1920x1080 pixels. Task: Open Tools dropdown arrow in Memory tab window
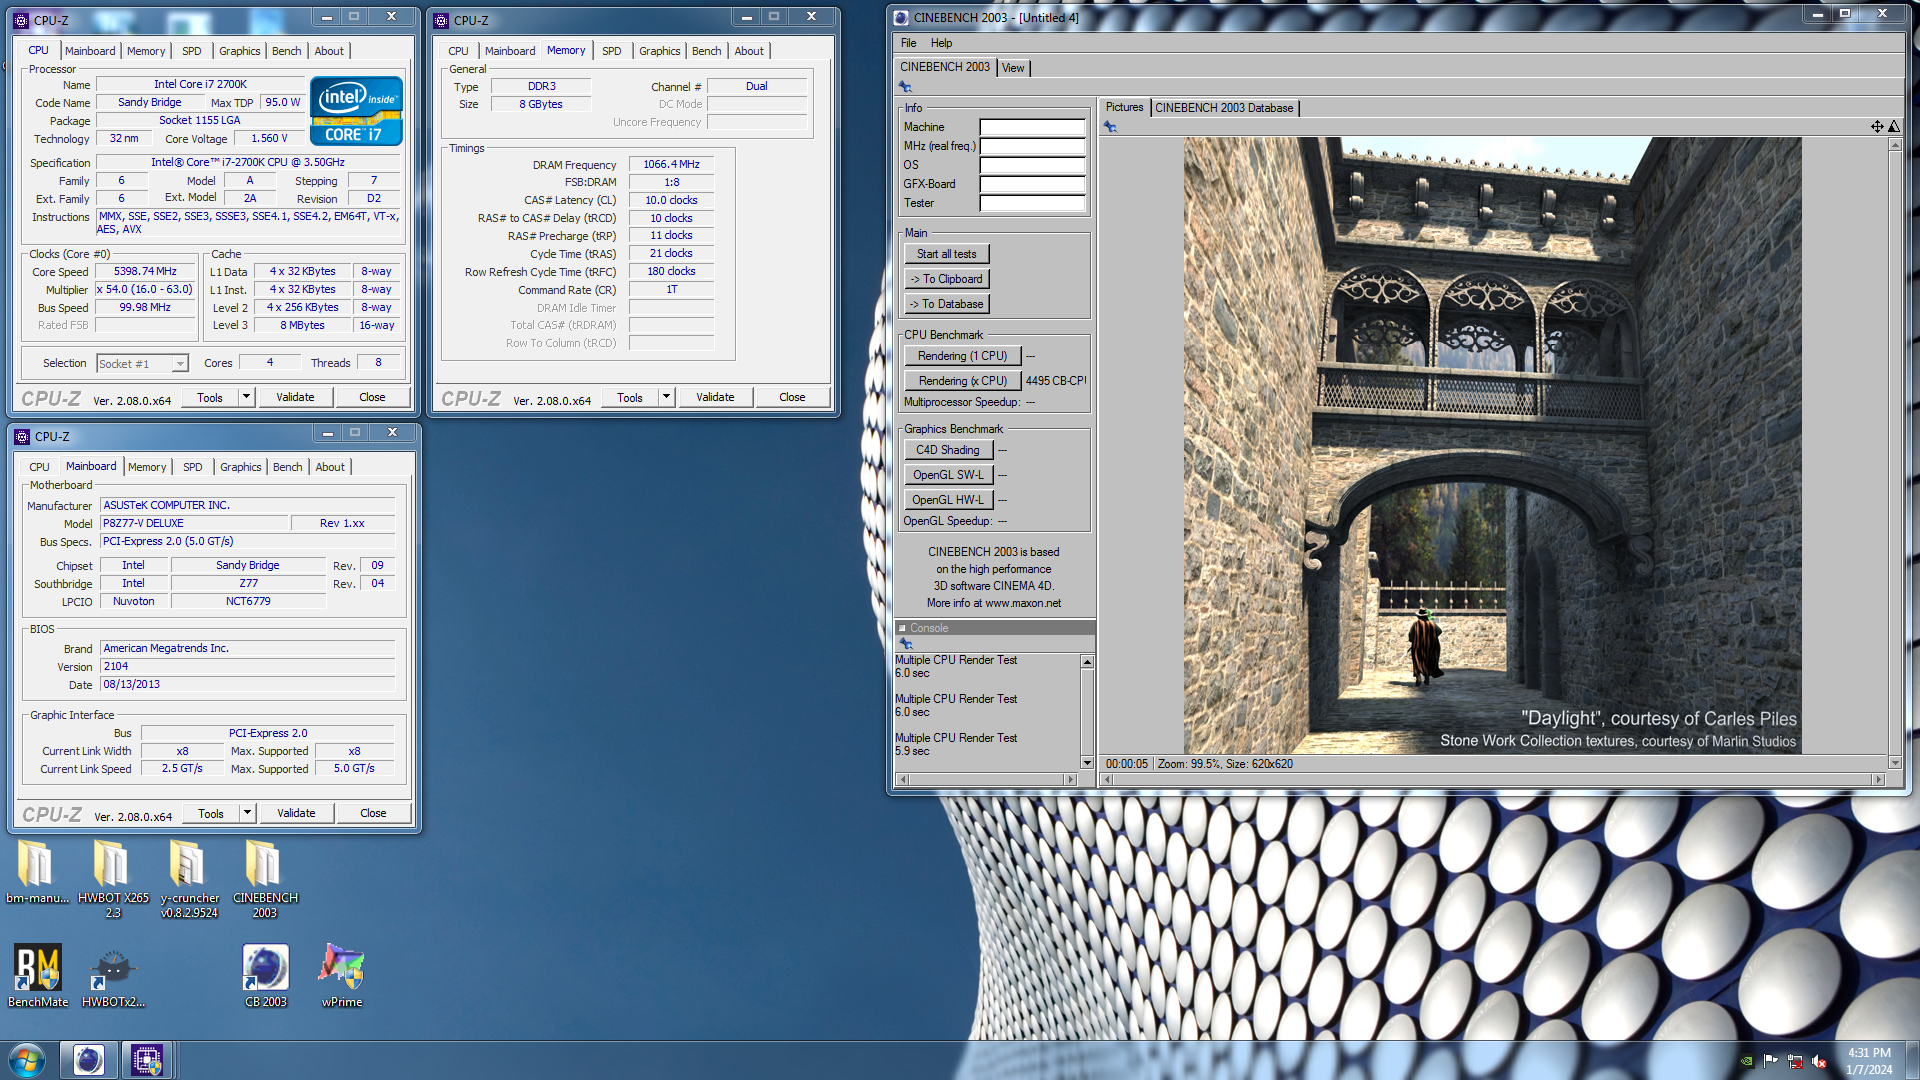pyautogui.click(x=666, y=397)
